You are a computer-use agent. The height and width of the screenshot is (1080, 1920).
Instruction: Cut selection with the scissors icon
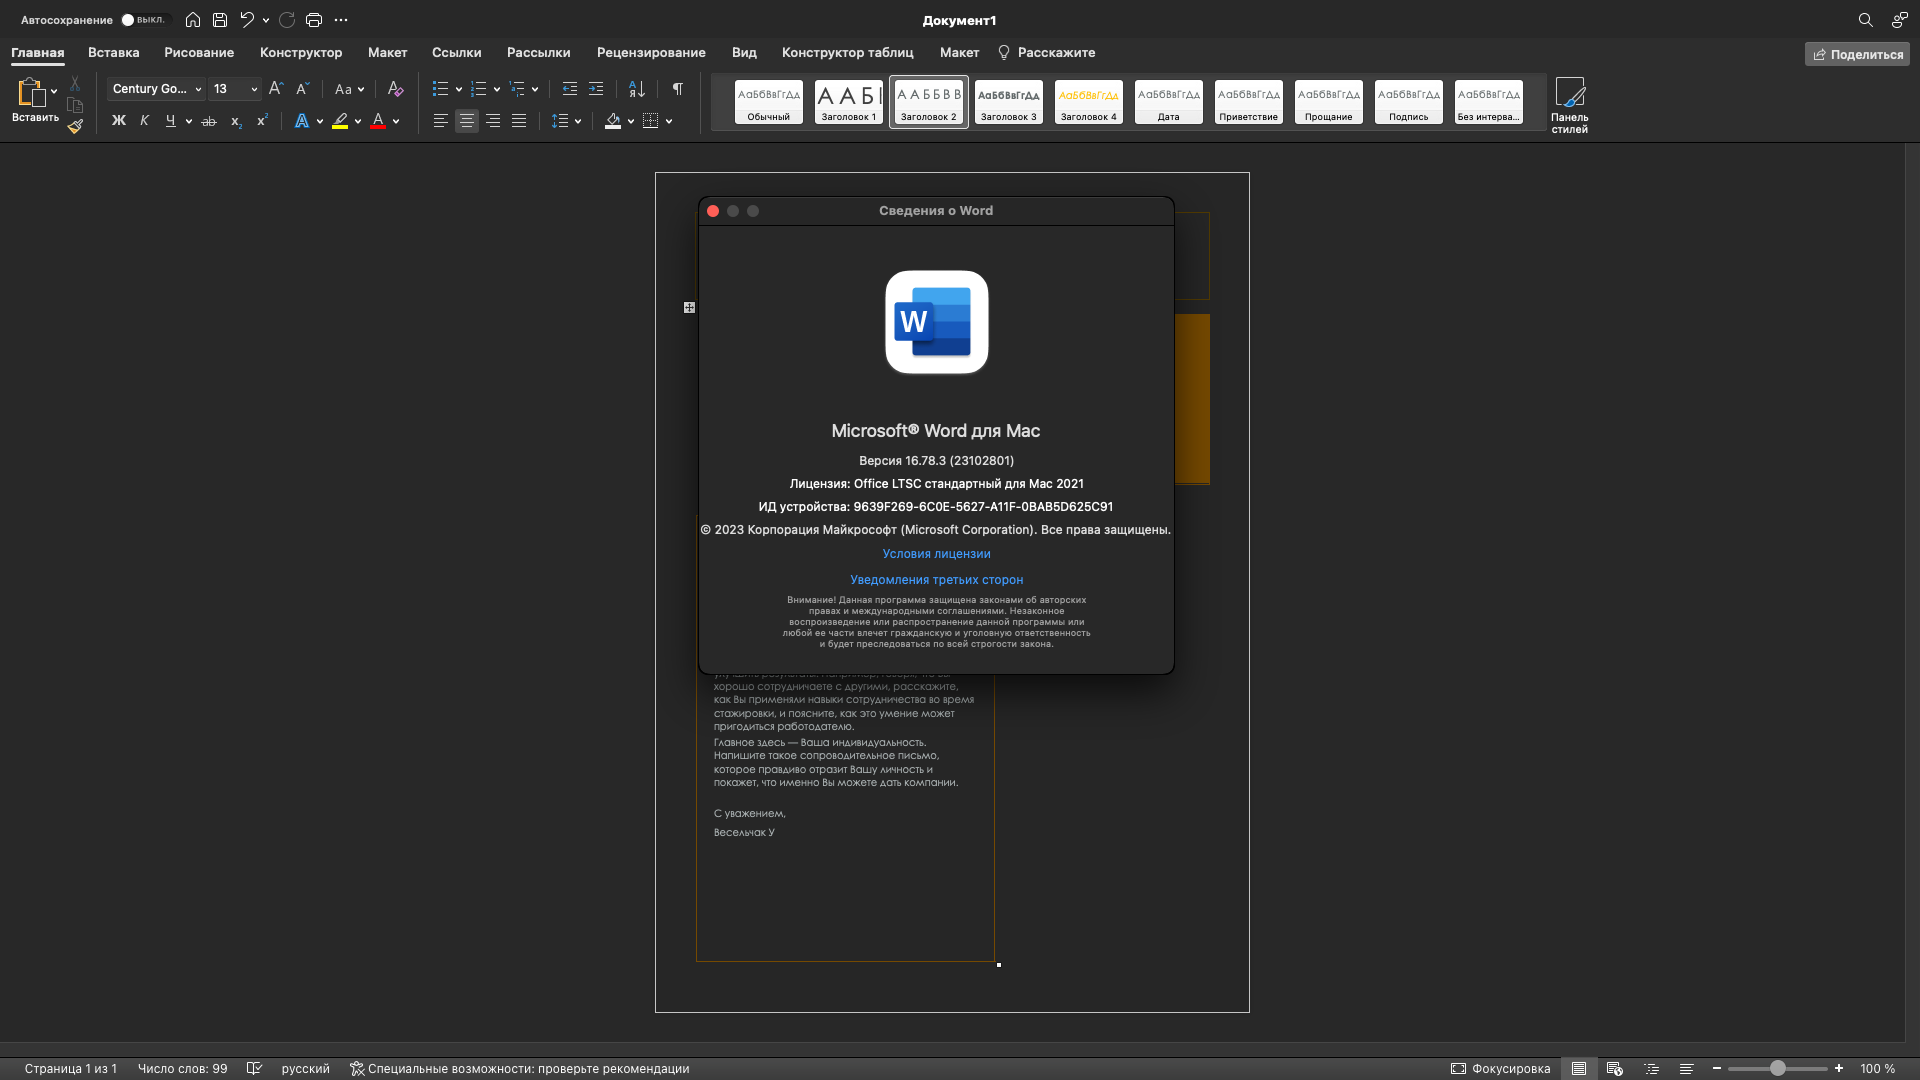(75, 84)
